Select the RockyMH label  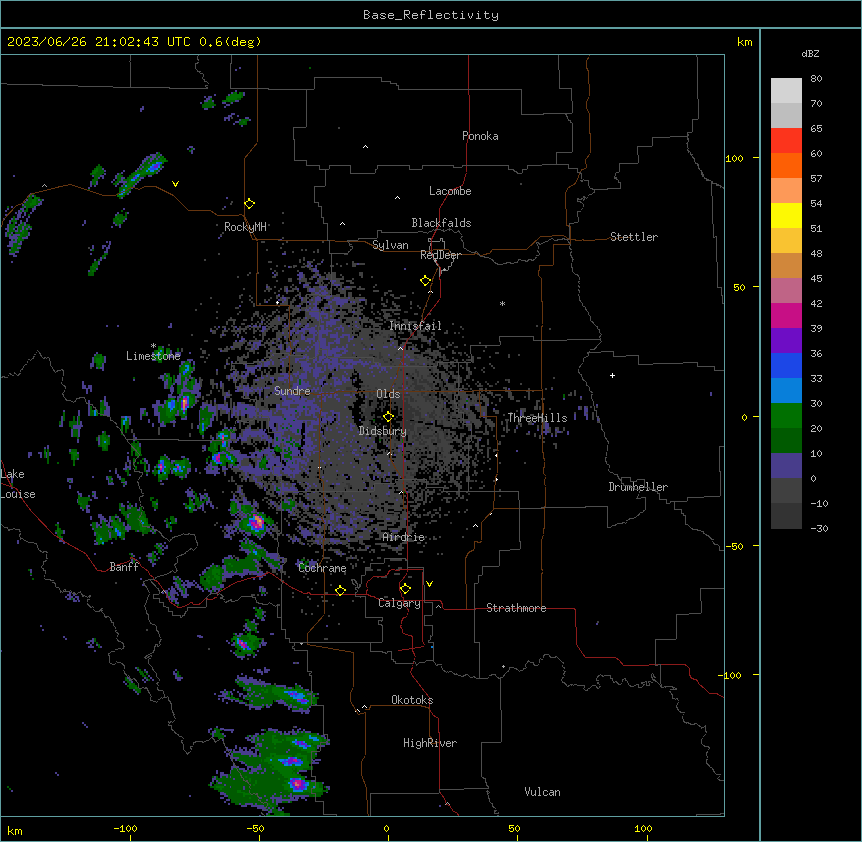[245, 227]
